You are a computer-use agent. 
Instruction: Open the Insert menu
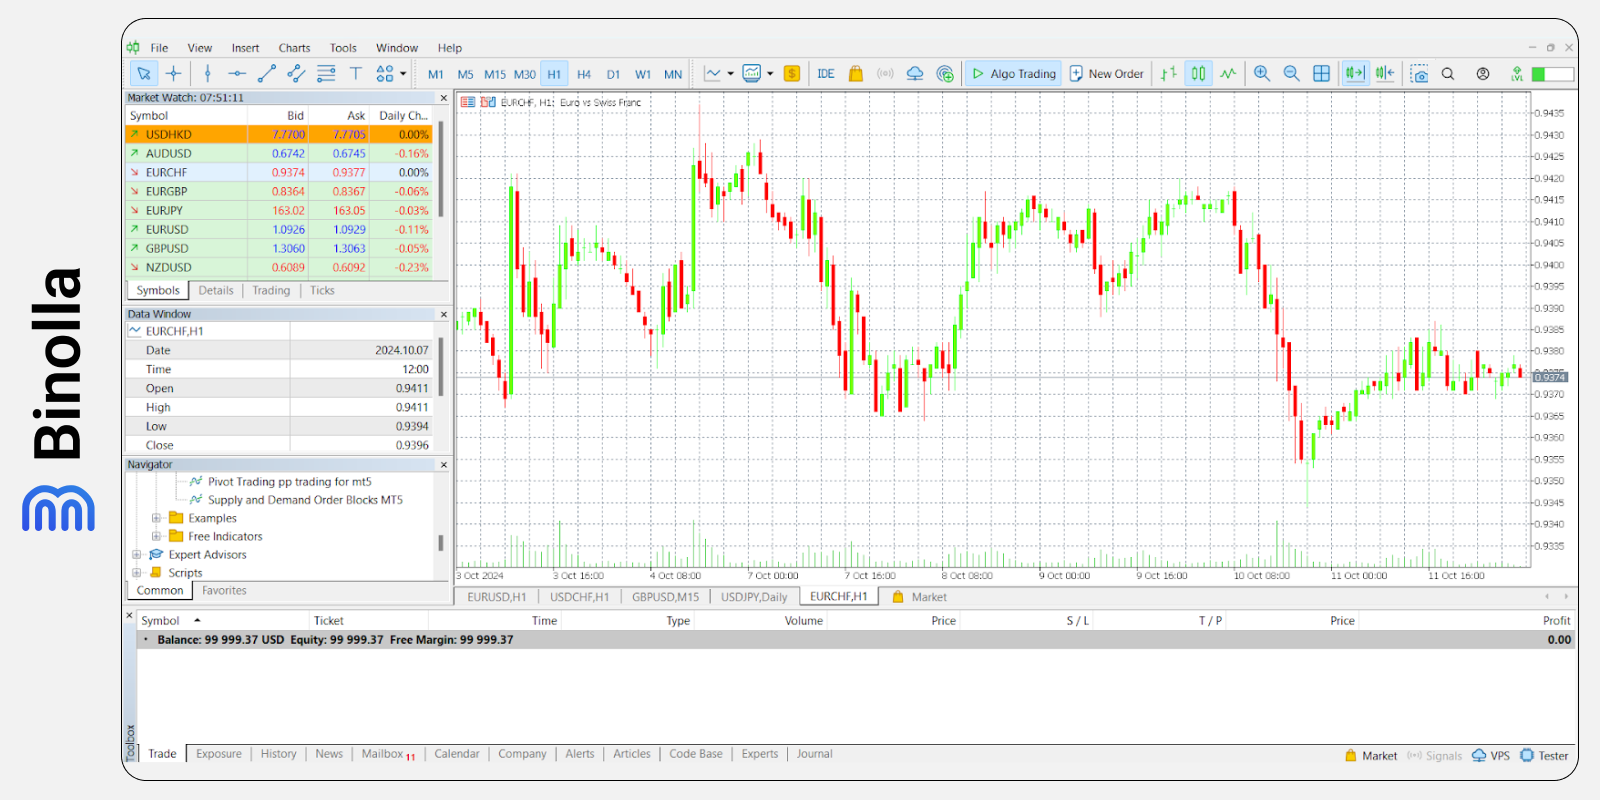(x=245, y=48)
